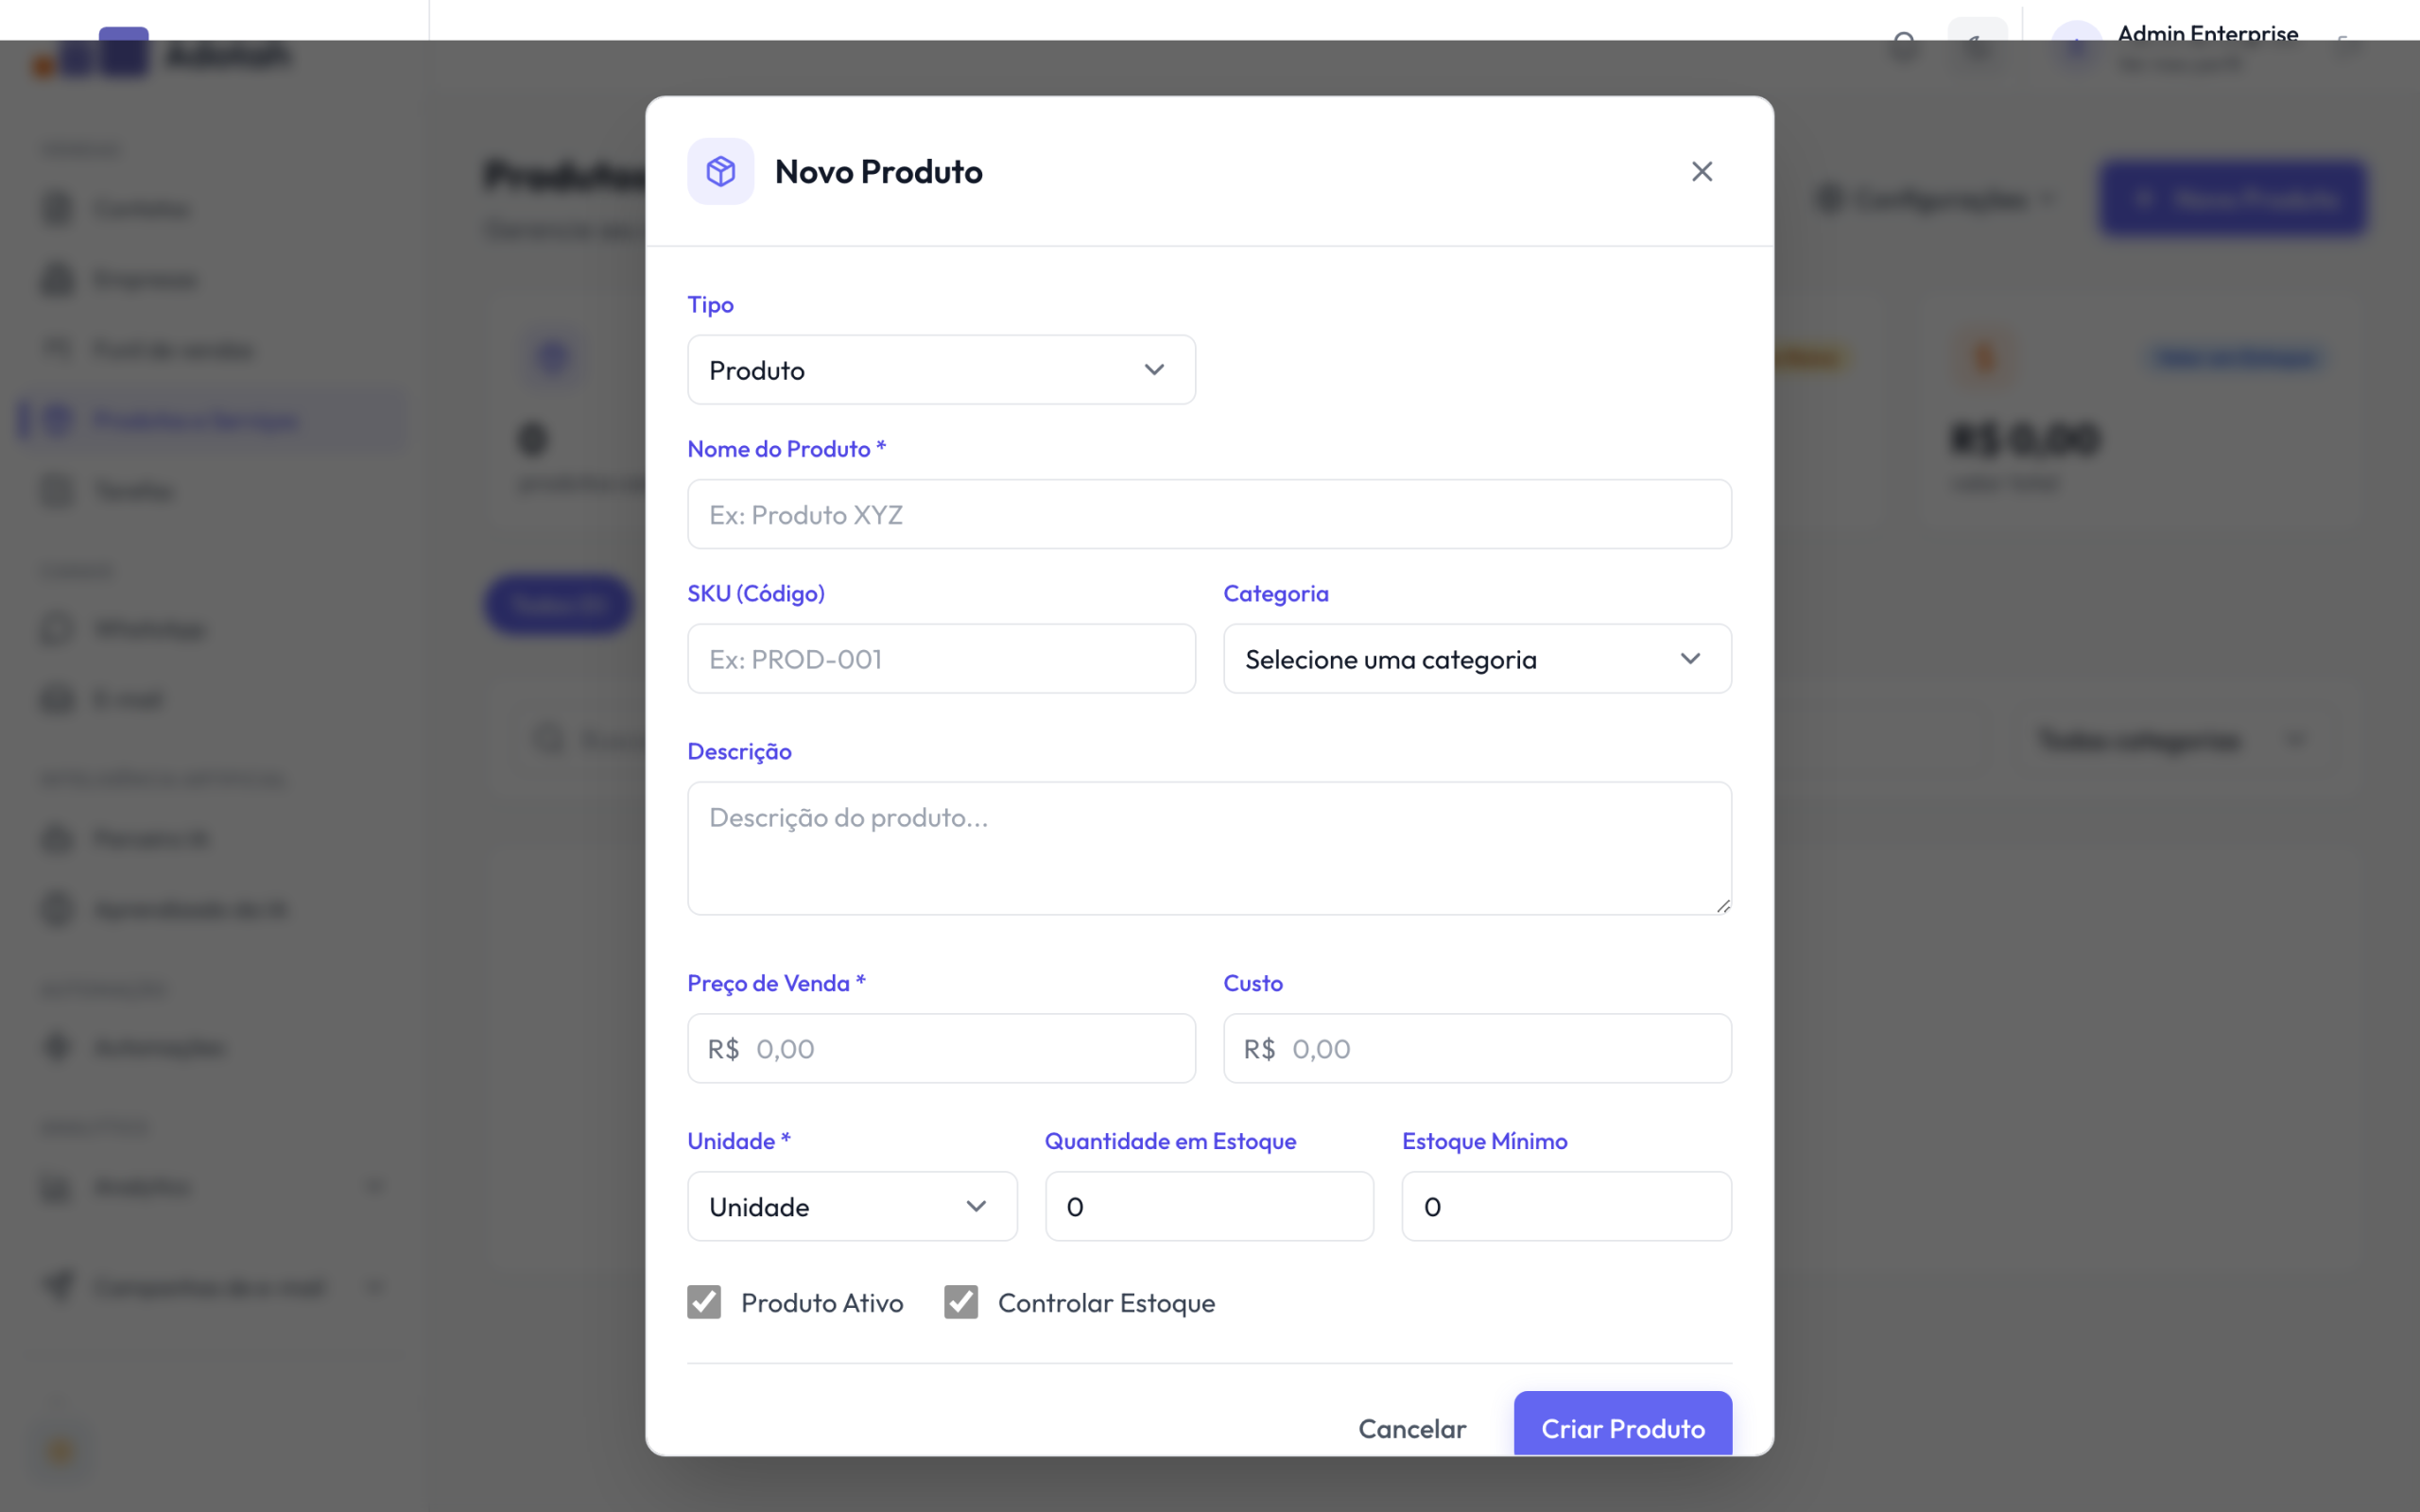The height and width of the screenshot is (1512, 2420).
Task: Focus the Nome do Produto field
Action: (x=1209, y=514)
